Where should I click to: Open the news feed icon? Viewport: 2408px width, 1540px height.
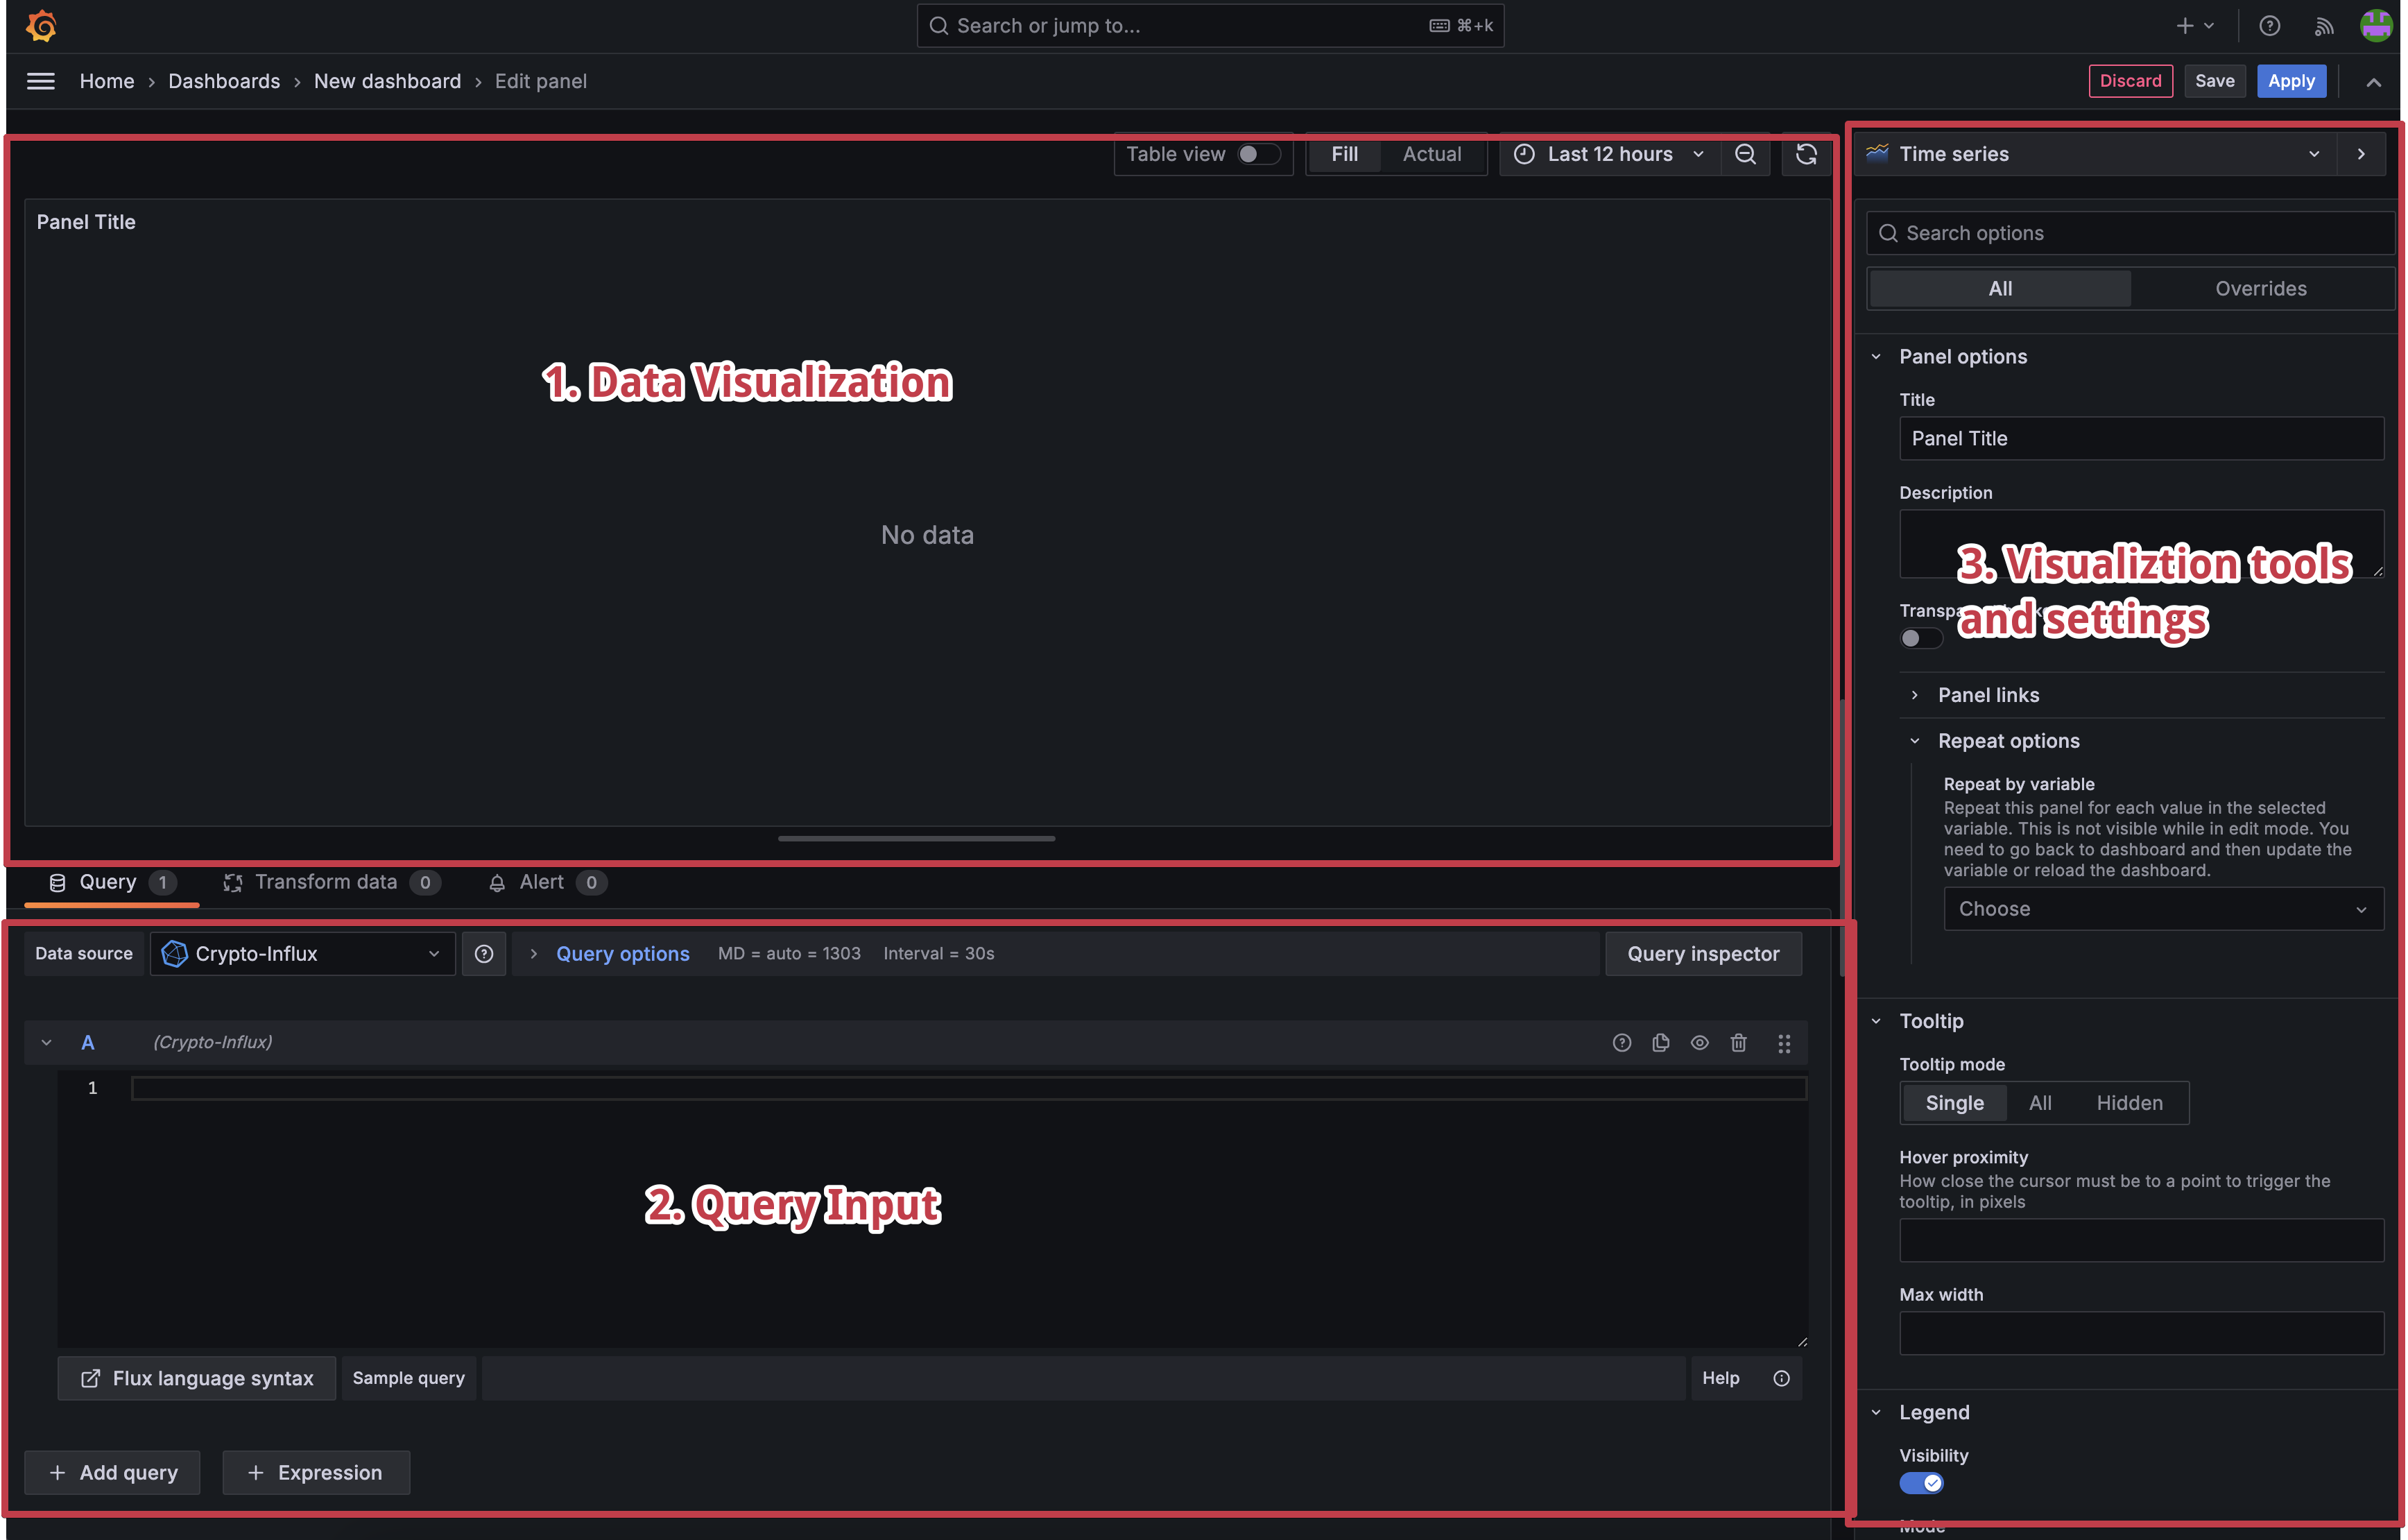pyautogui.click(x=2323, y=27)
